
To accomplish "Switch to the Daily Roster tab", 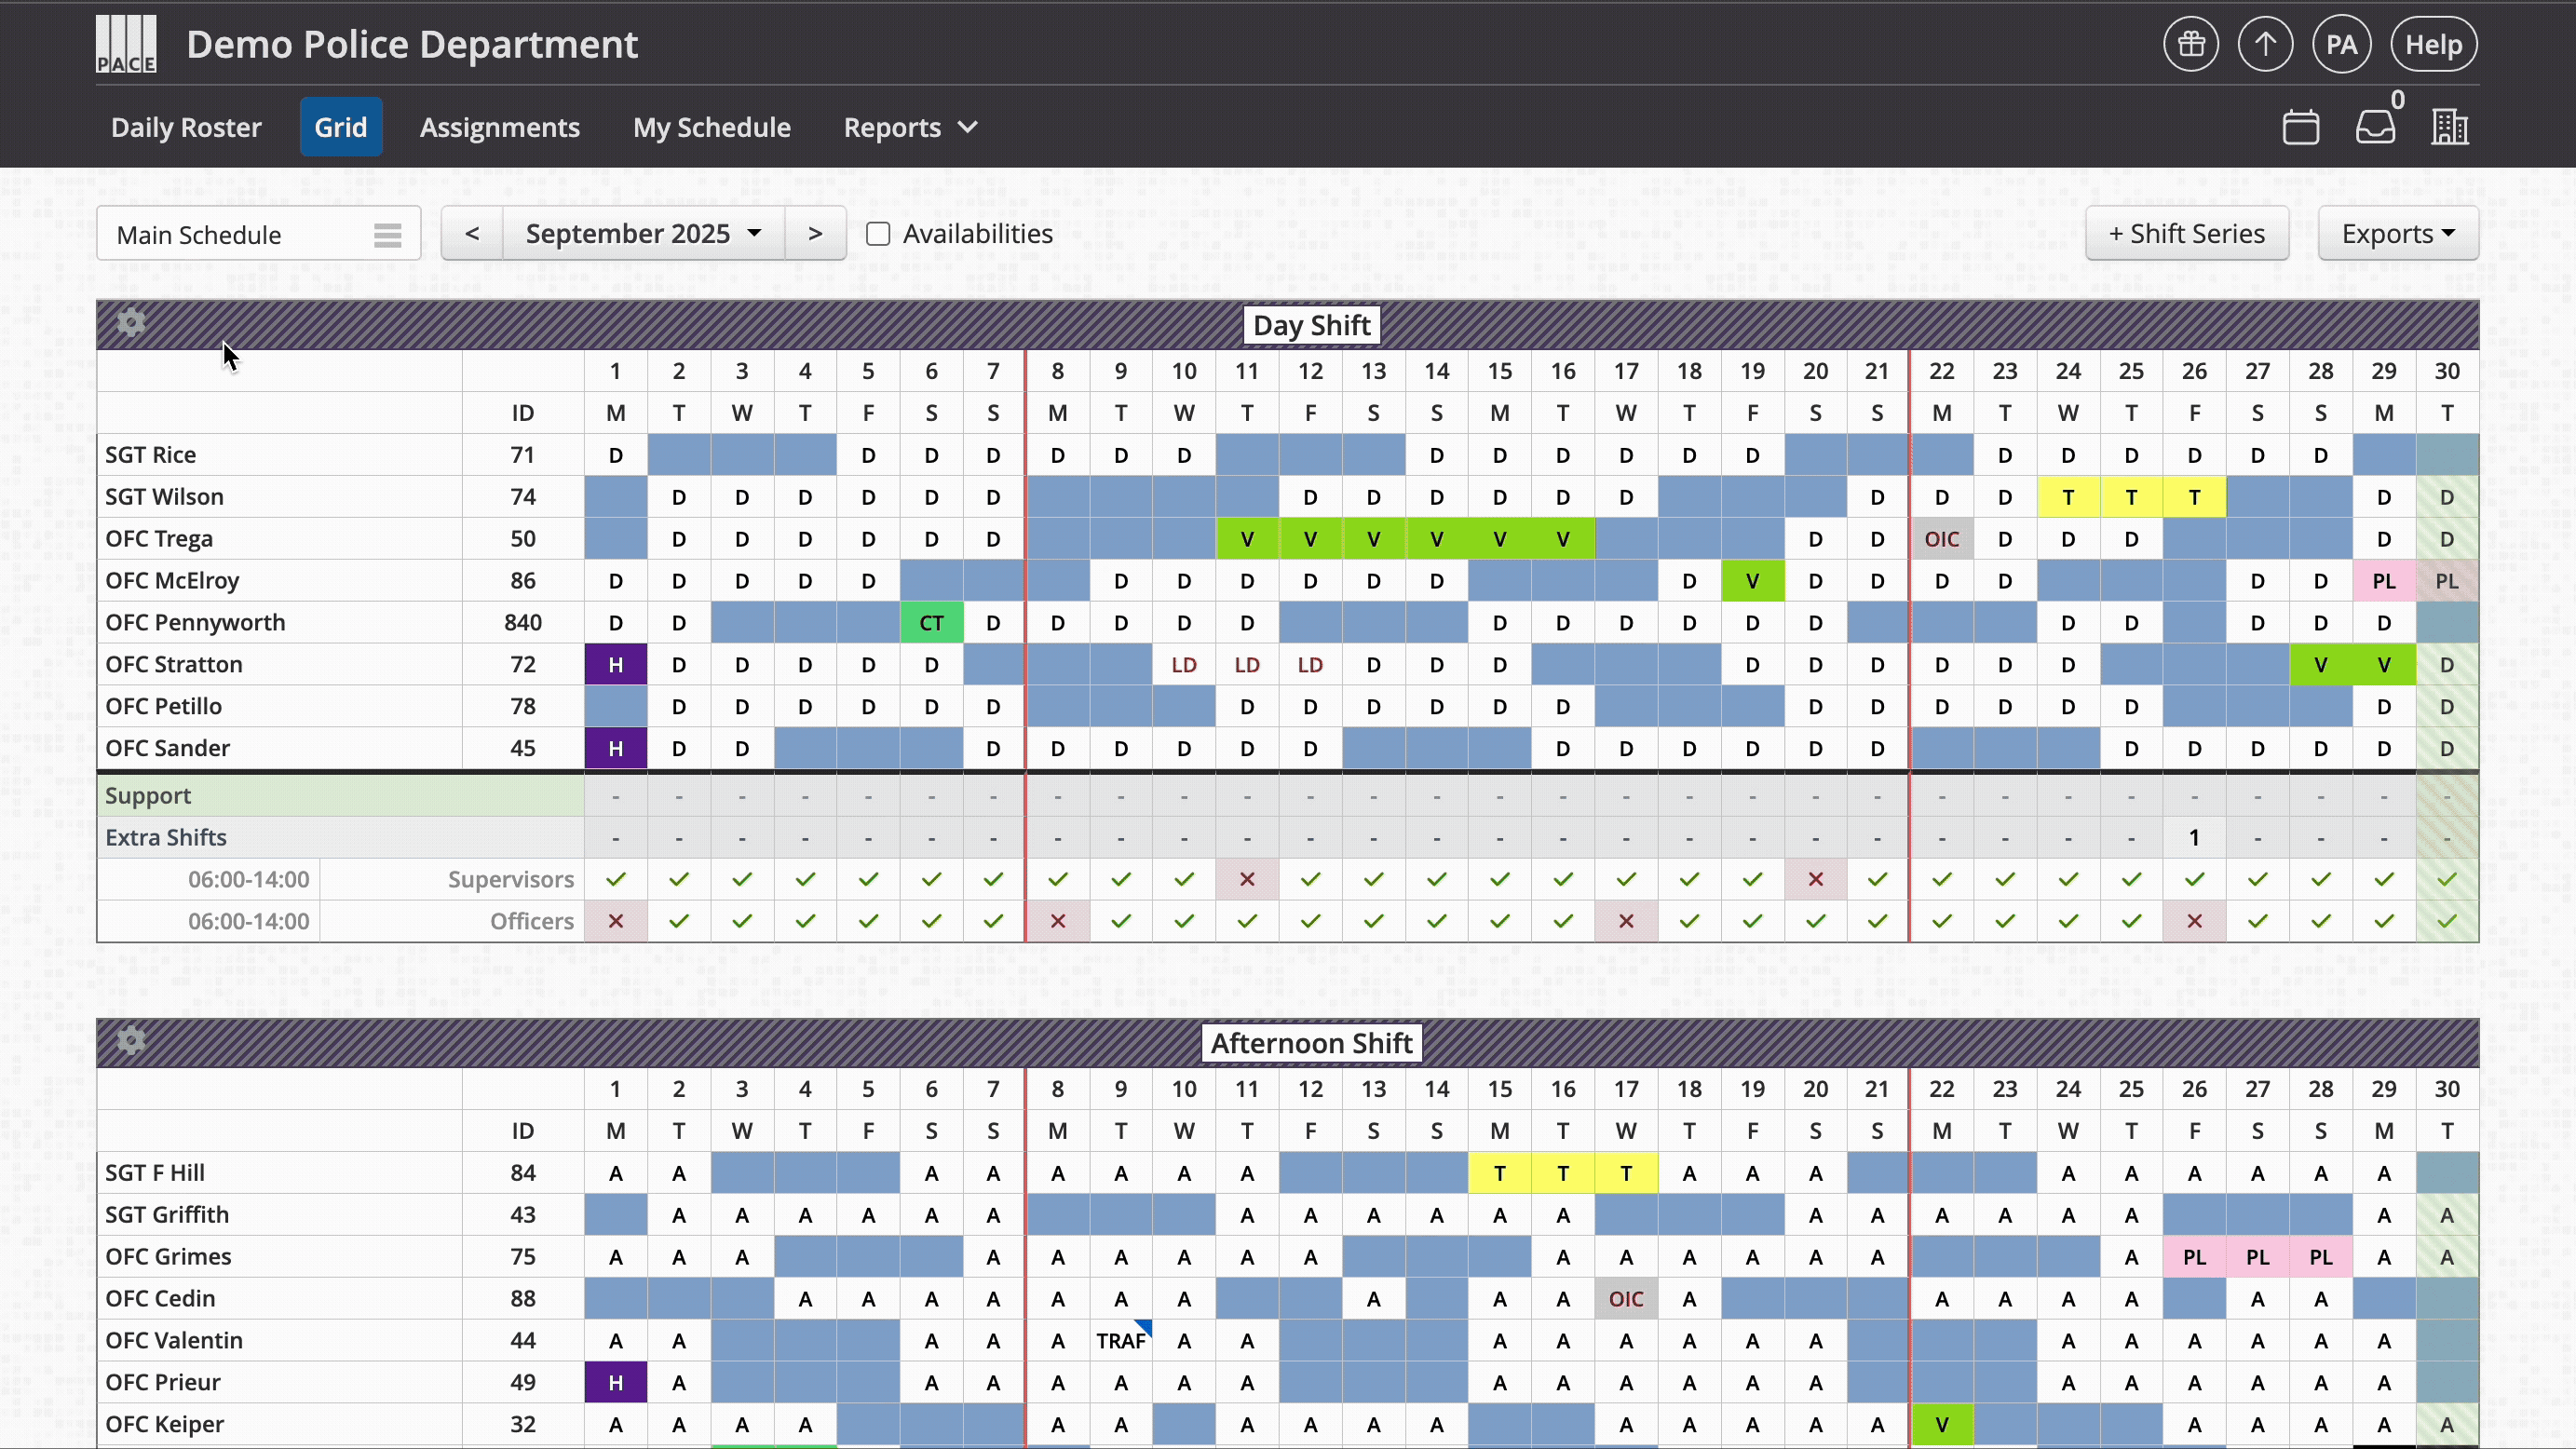I will coord(186,128).
